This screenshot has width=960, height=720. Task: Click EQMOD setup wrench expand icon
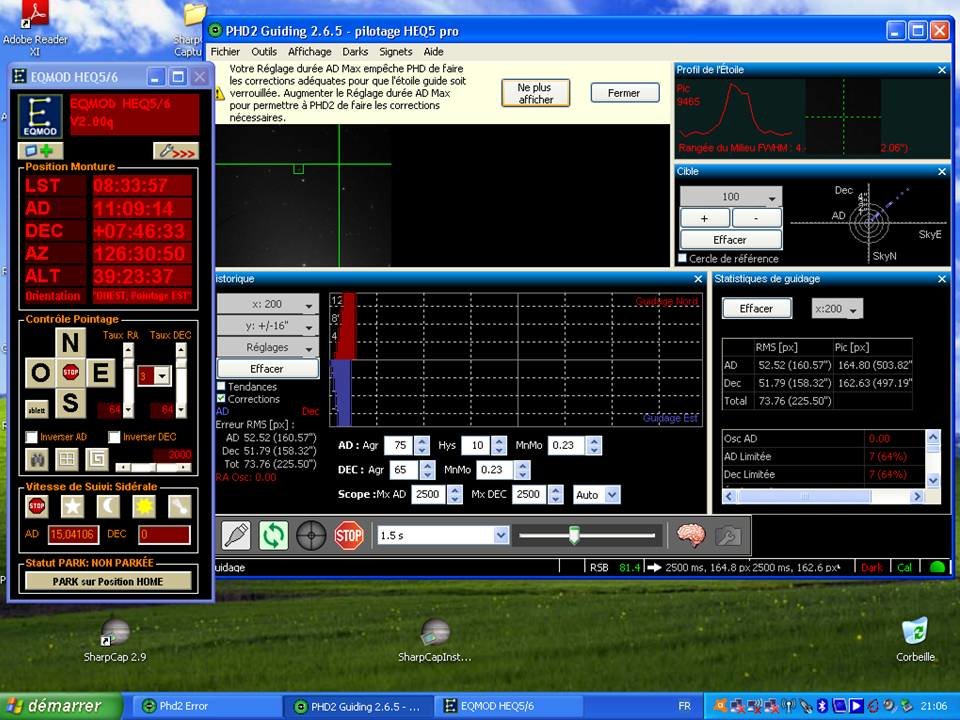click(x=176, y=151)
